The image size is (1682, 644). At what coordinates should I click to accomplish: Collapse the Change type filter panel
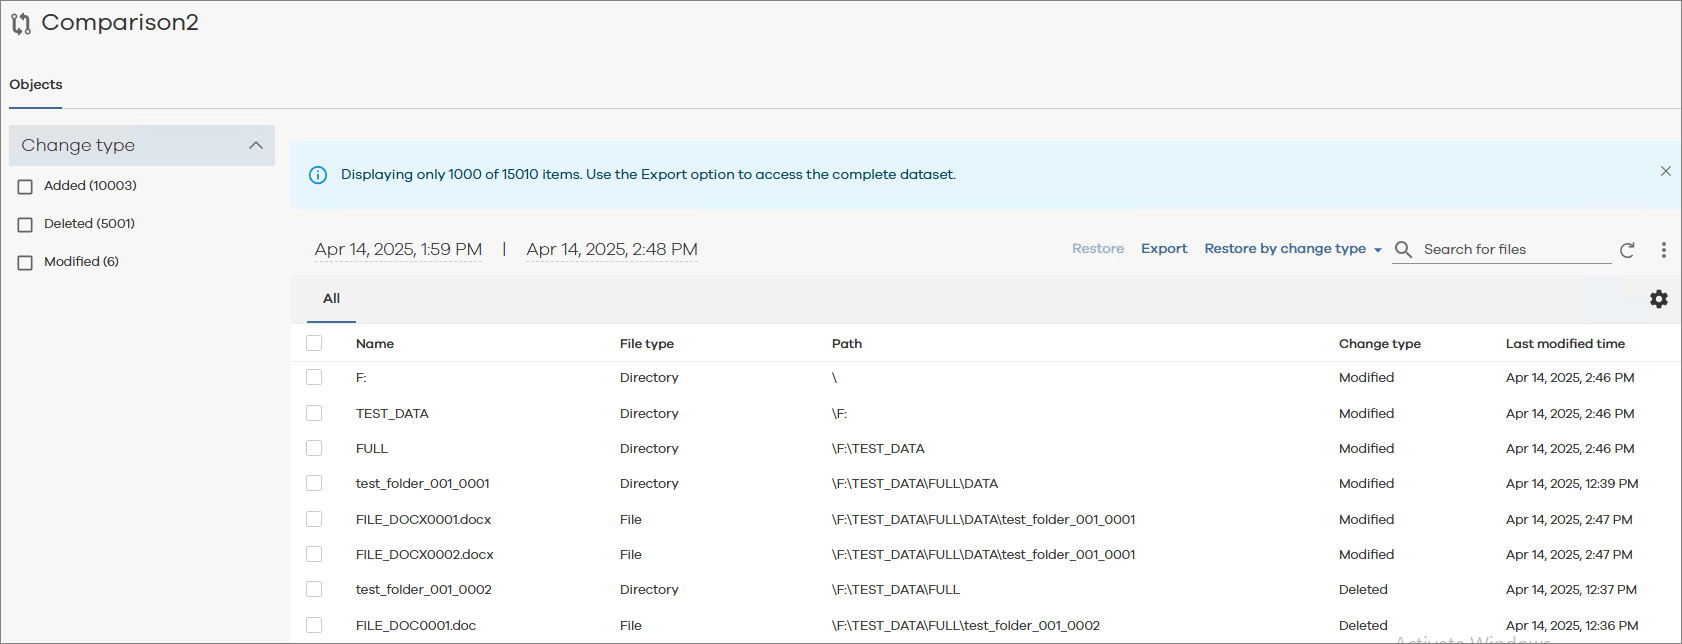point(256,146)
